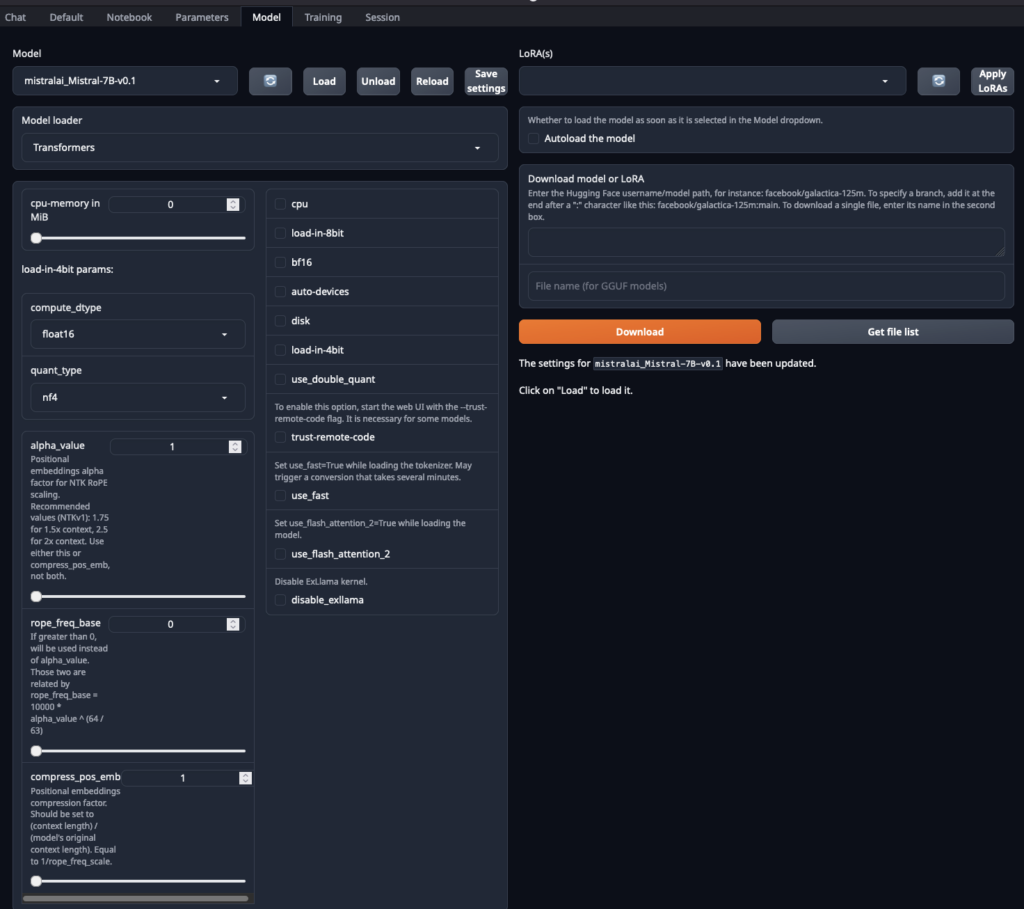Click the Hugging Face model path text box
Image resolution: width=1024 pixels, height=909 pixels.
click(x=766, y=242)
